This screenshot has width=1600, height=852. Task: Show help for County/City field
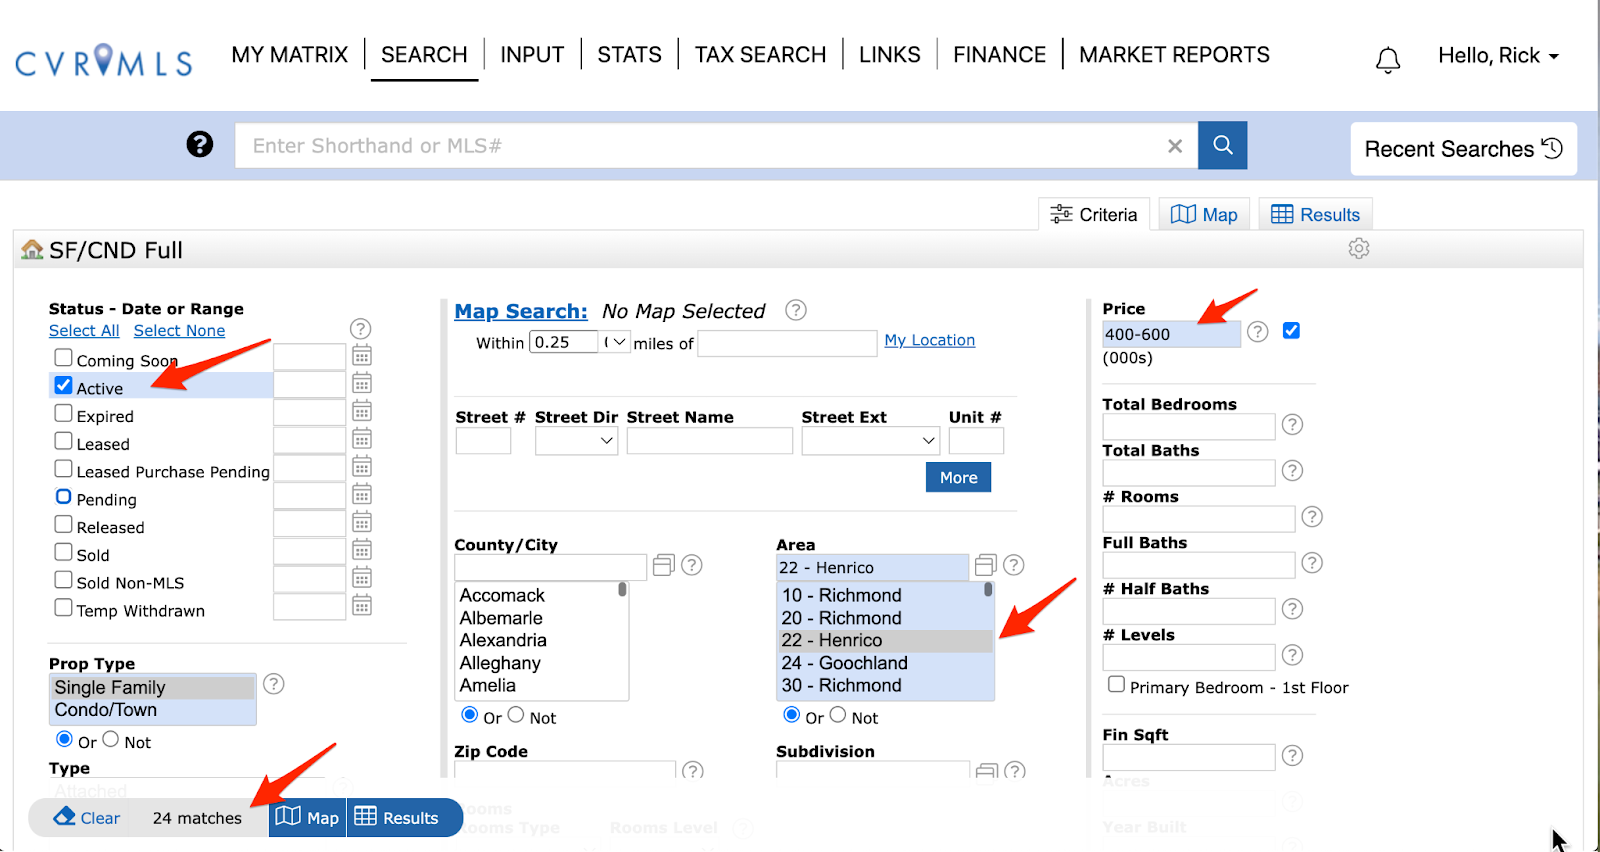coord(692,565)
